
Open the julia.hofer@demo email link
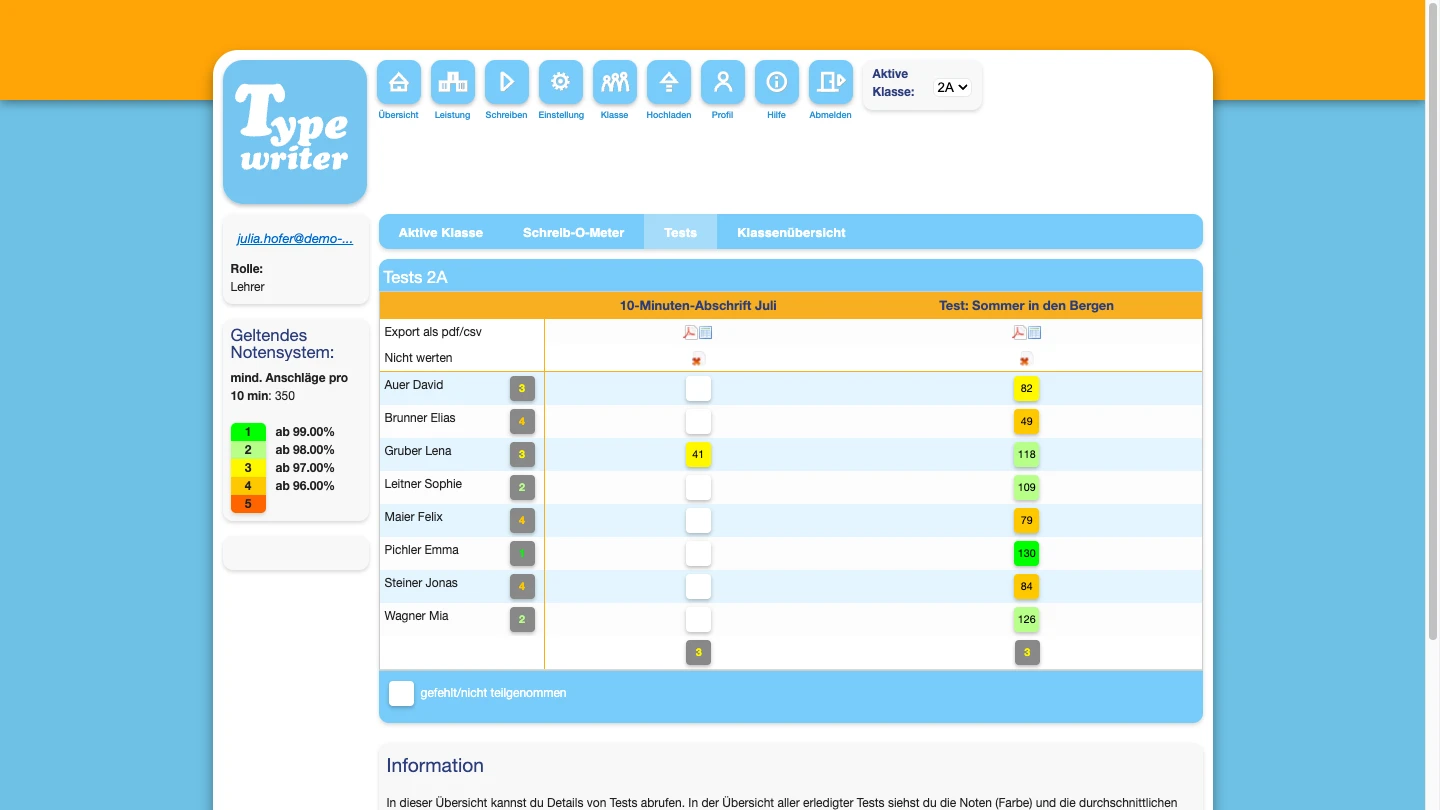click(x=295, y=239)
